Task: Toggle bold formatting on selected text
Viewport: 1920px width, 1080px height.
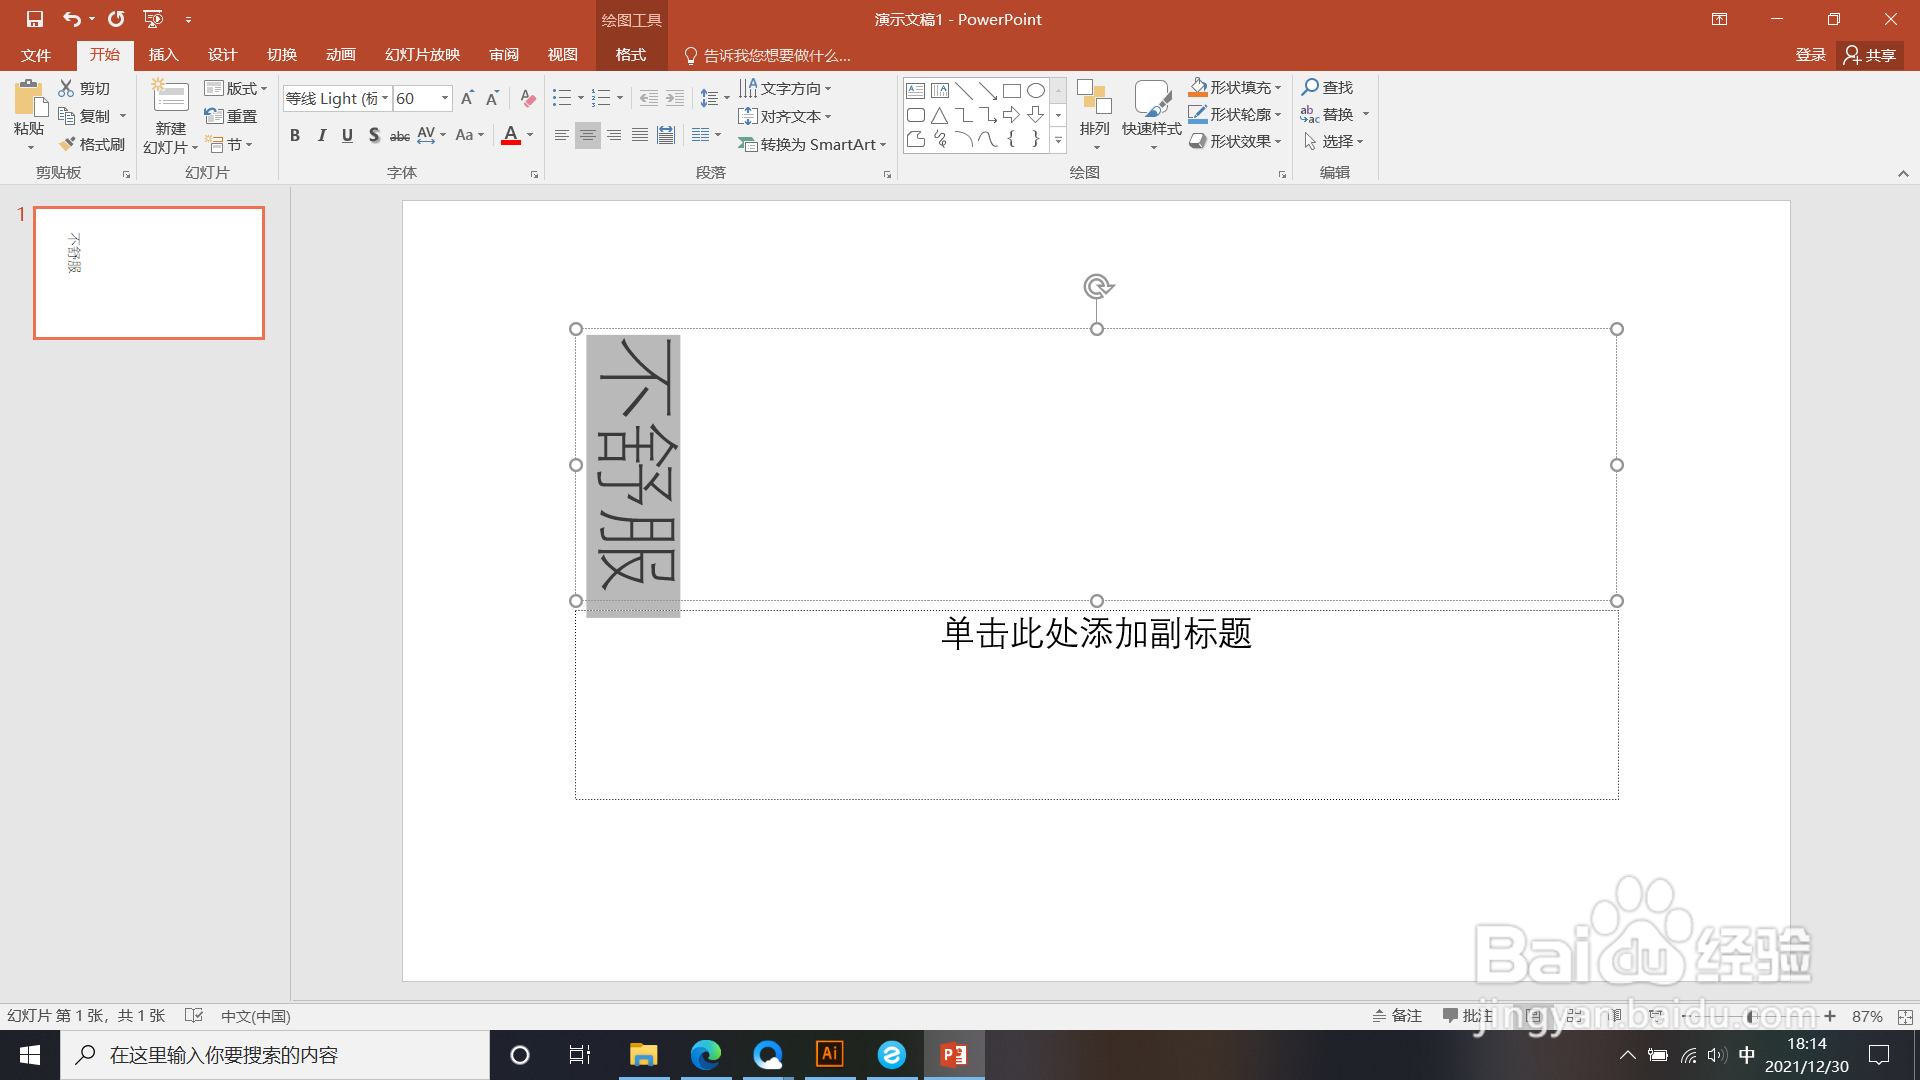Action: [295, 135]
